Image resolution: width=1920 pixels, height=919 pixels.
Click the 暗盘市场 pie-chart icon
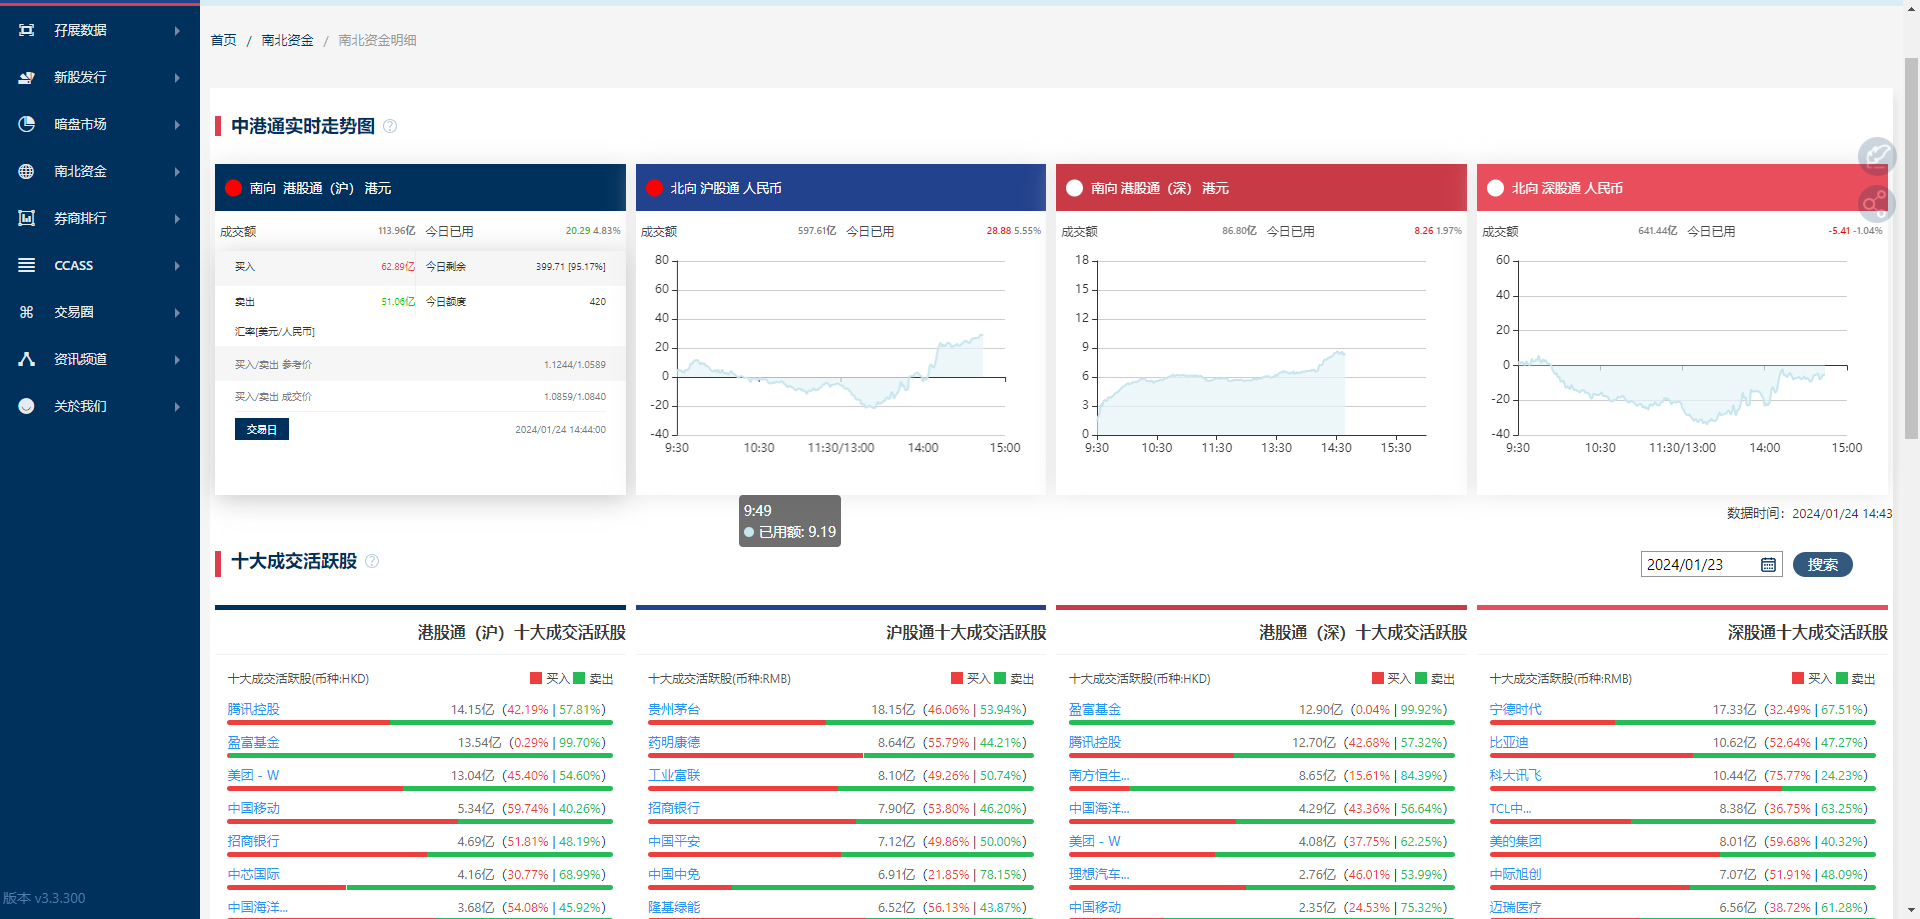pyautogui.click(x=27, y=124)
